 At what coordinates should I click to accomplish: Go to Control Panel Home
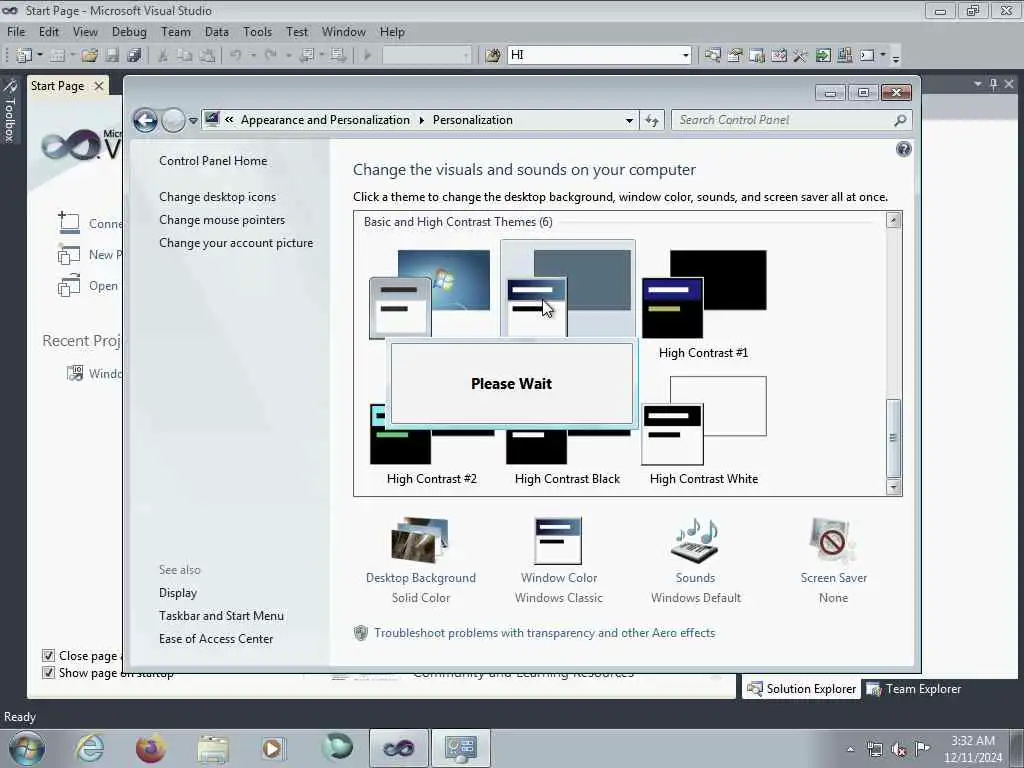[x=213, y=161]
